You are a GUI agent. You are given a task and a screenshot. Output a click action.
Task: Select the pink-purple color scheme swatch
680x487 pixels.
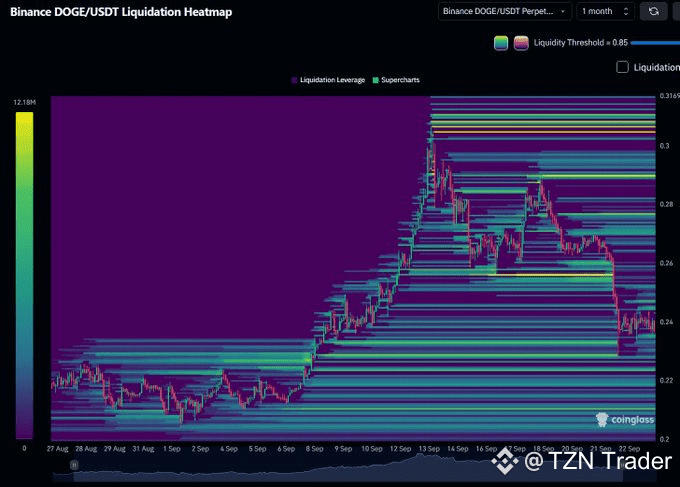pos(521,43)
